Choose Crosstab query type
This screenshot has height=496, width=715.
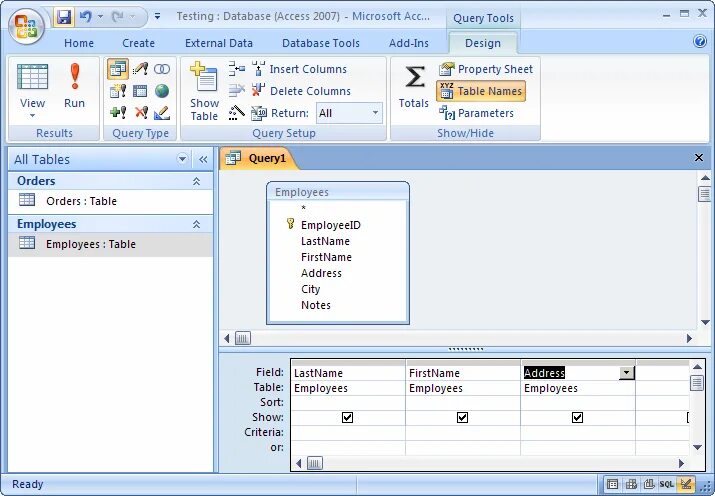click(140, 91)
